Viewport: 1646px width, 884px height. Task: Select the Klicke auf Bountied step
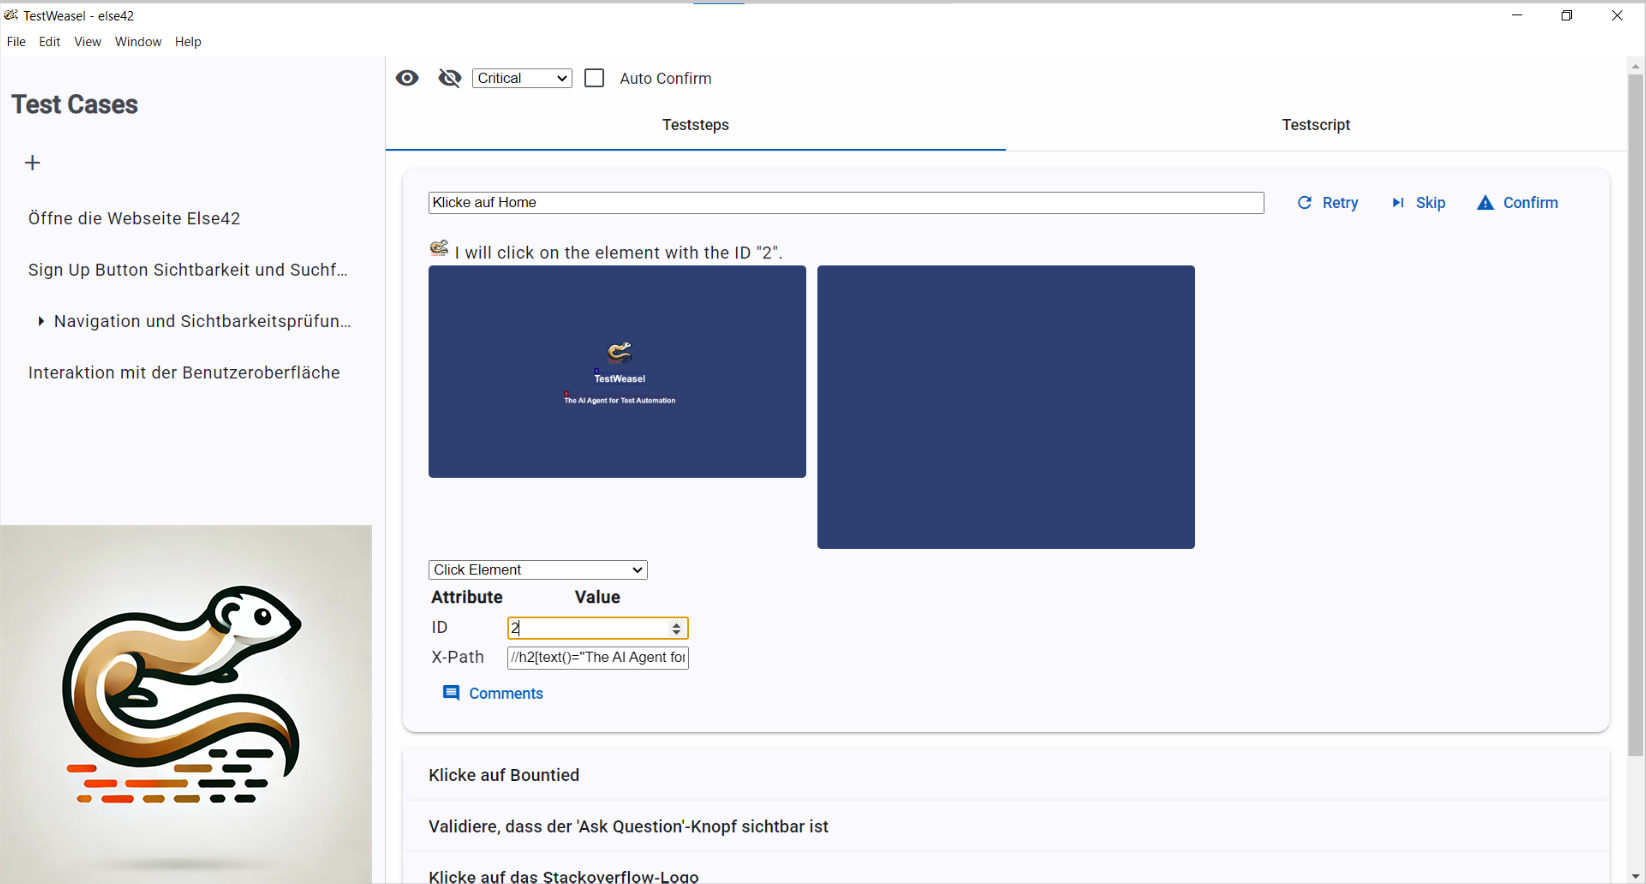[x=504, y=775]
